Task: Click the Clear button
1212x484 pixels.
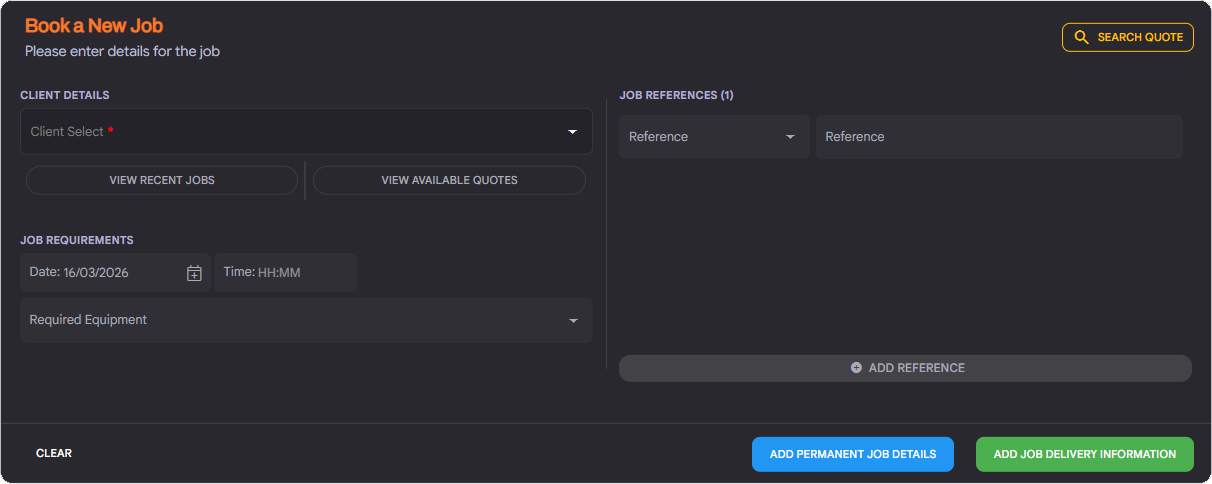Action: tap(54, 453)
